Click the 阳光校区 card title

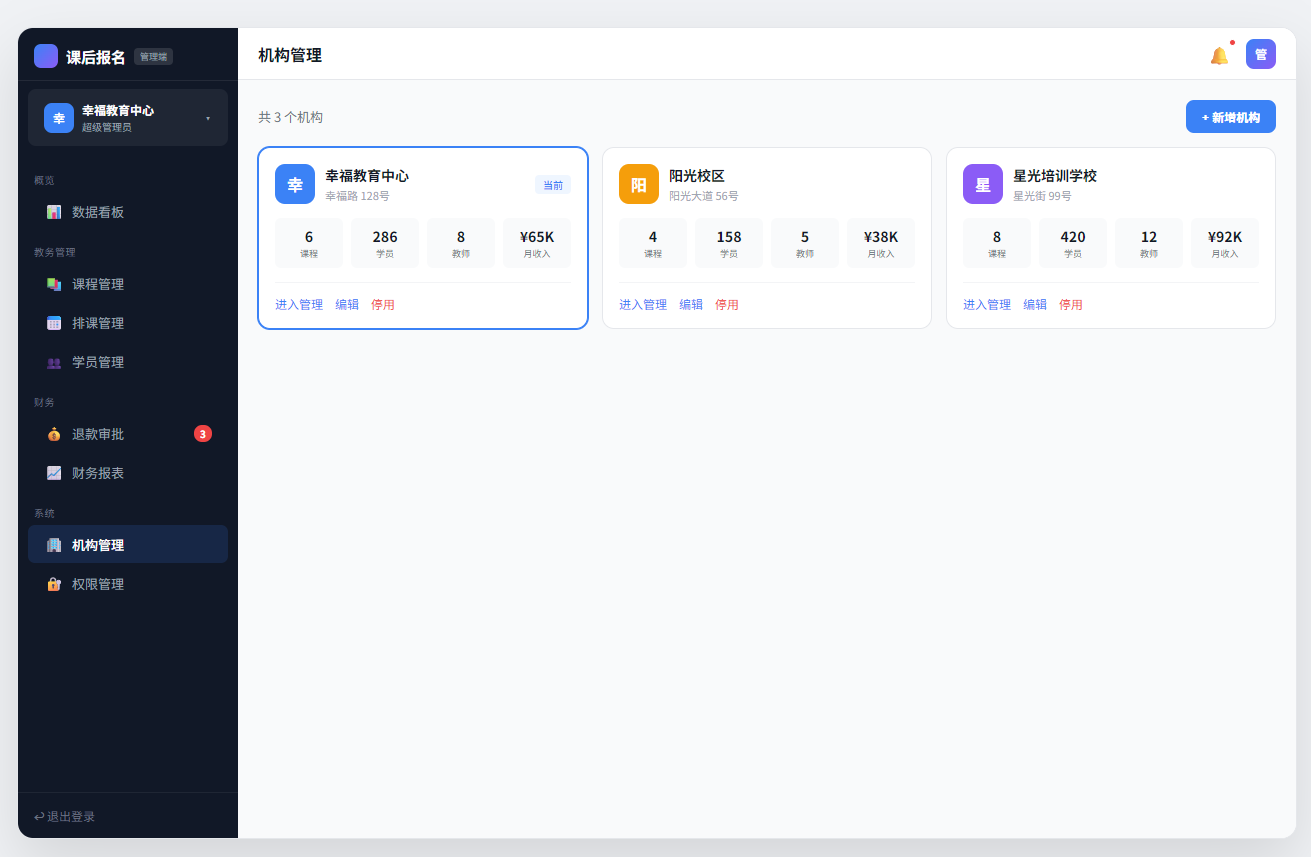tap(697, 176)
